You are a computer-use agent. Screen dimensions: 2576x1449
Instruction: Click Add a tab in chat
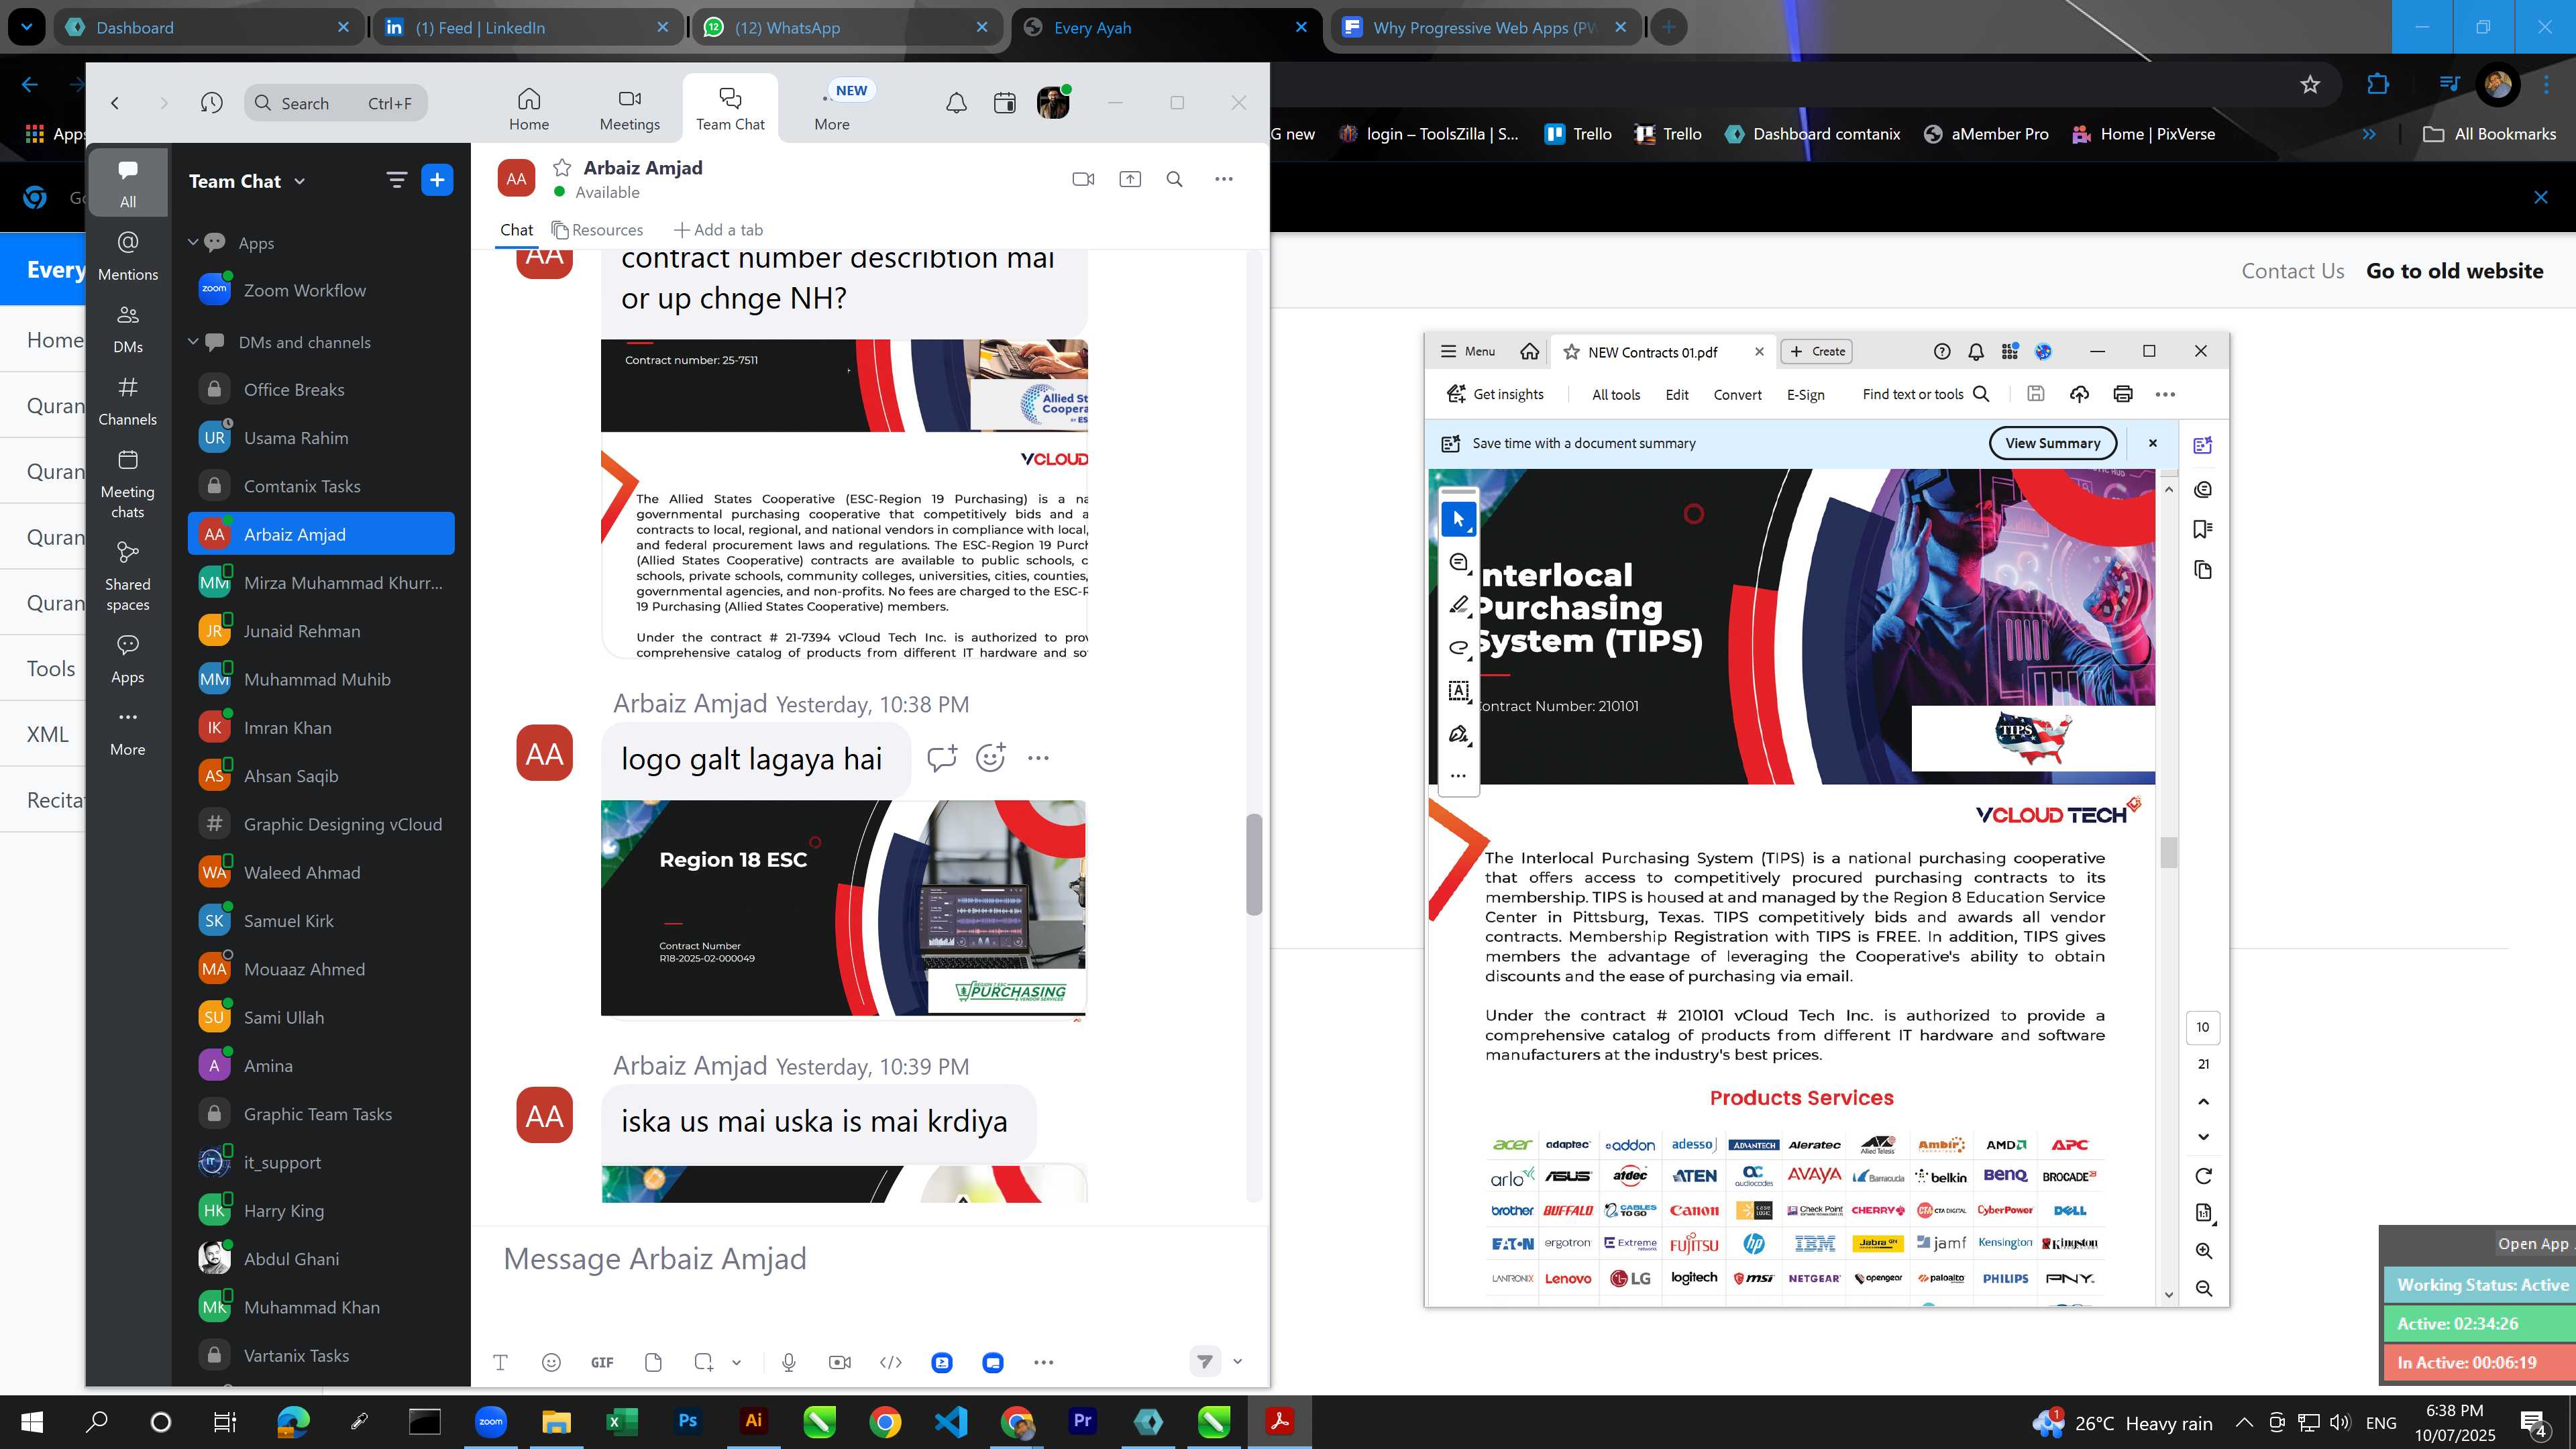(718, 230)
